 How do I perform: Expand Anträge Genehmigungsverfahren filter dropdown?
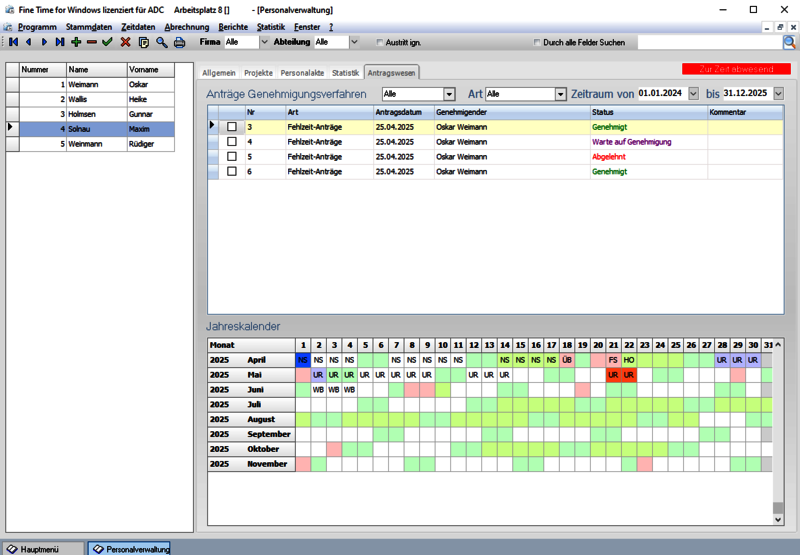pos(449,94)
